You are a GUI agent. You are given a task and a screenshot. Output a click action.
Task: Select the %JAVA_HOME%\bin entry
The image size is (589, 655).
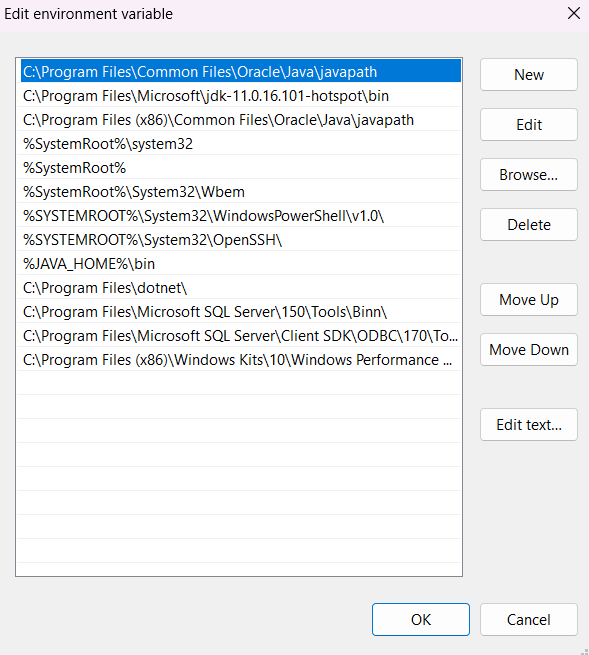[239, 264]
